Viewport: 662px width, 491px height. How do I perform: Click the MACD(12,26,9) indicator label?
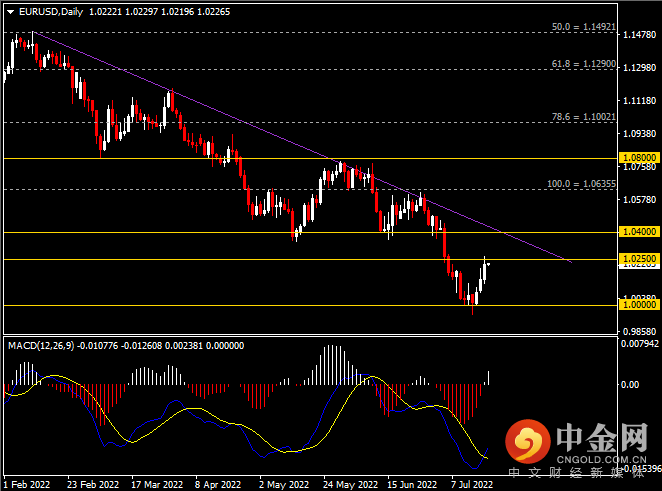41,346
